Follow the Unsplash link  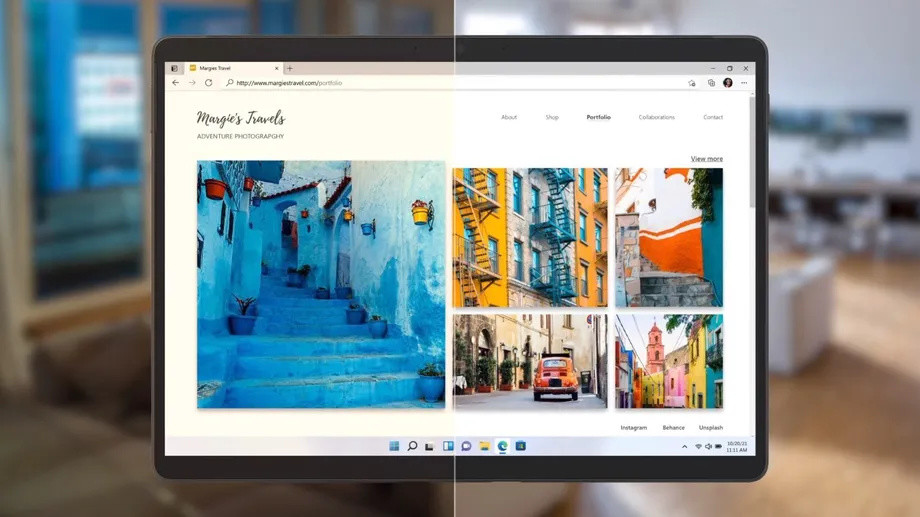711,428
